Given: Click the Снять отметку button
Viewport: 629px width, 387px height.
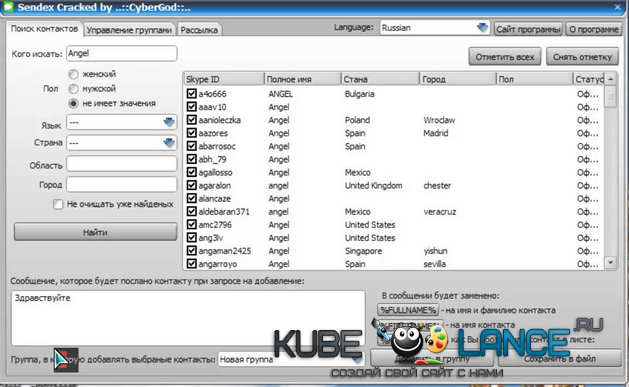Looking at the screenshot, I should (x=582, y=57).
